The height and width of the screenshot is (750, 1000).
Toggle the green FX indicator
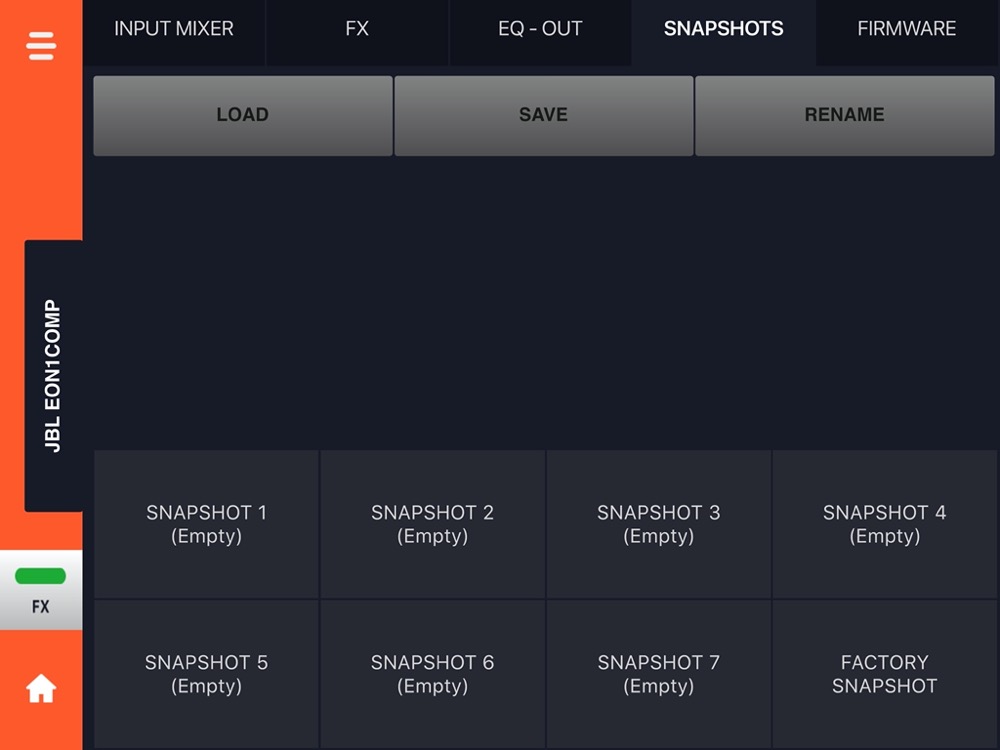41,590
